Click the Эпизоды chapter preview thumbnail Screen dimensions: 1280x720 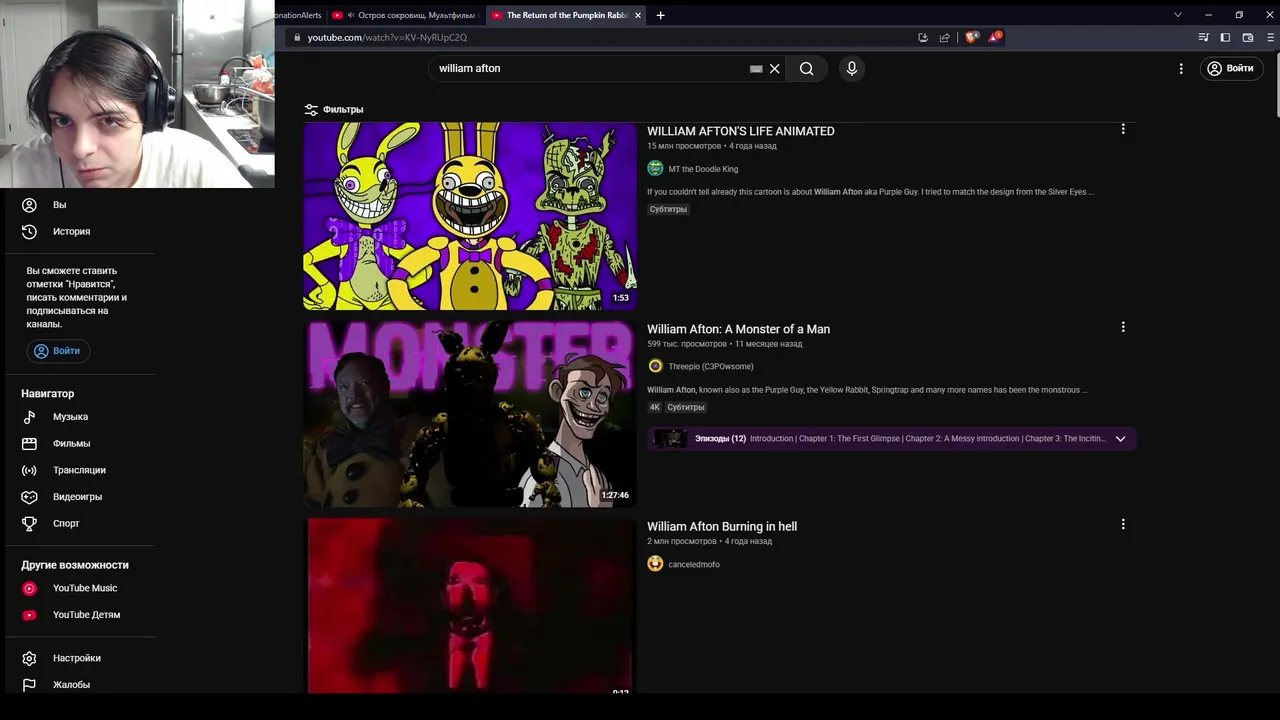[670, 438]
